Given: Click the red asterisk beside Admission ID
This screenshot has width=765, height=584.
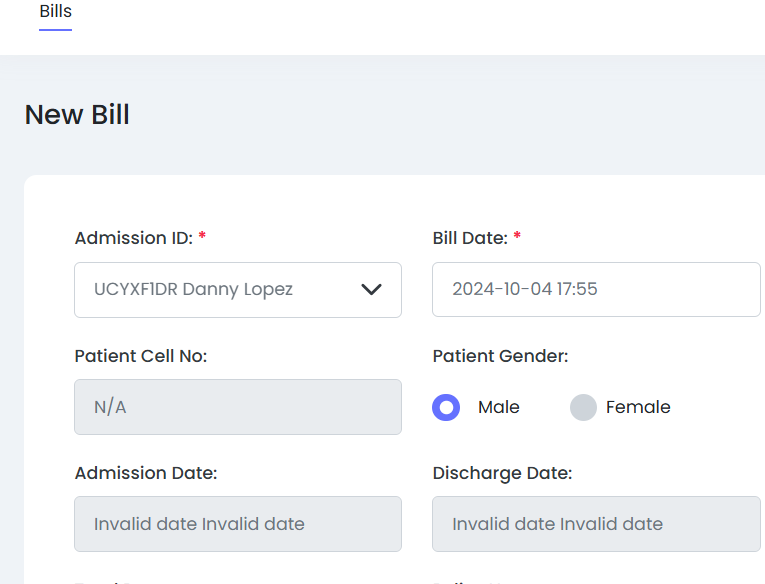Looking at the screenshot, I should coord(202,236).
